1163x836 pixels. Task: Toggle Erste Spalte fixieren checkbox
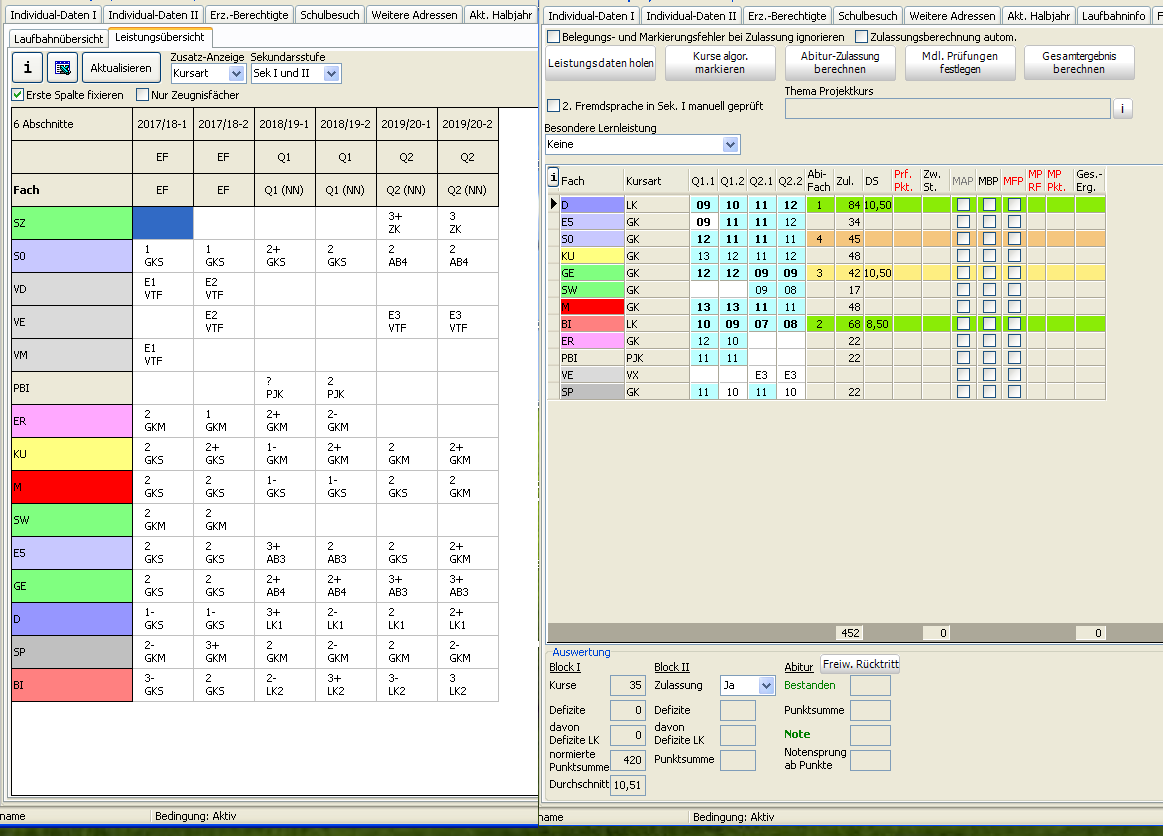pos(19,95)
